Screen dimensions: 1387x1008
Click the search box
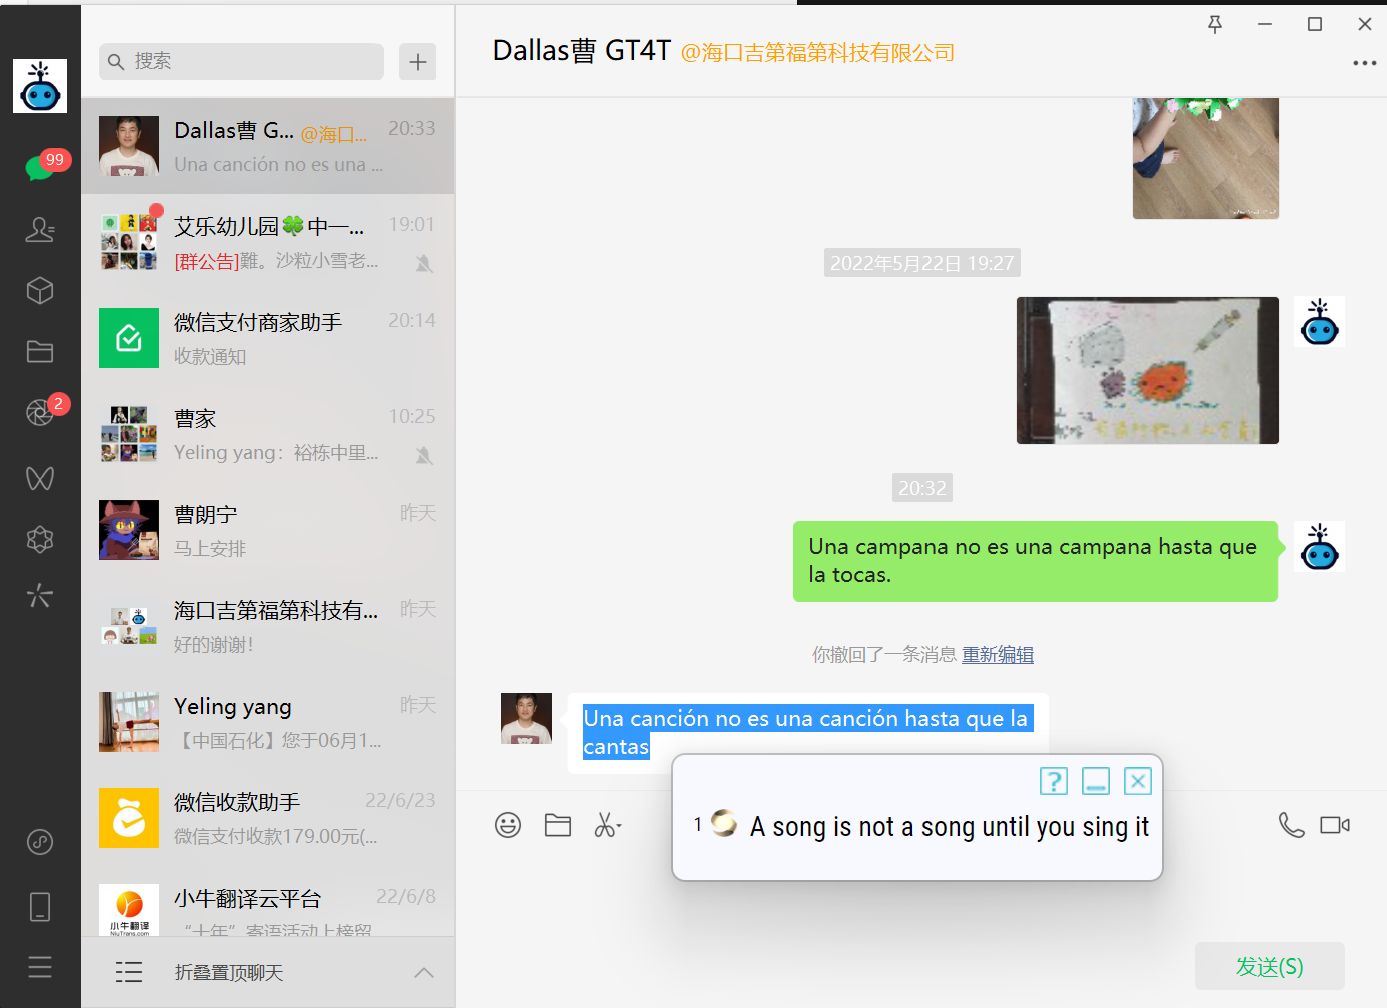click(242, 62)
